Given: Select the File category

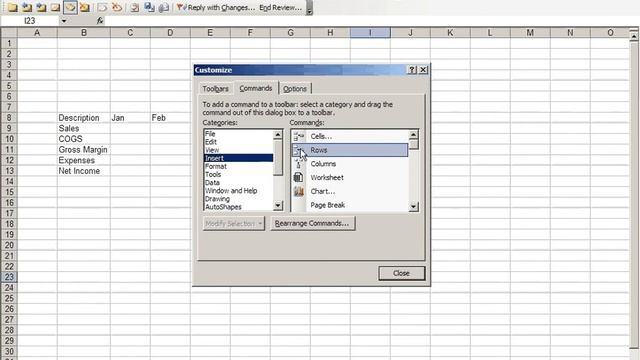Looking at the screenshot, I should pos(238,134).
